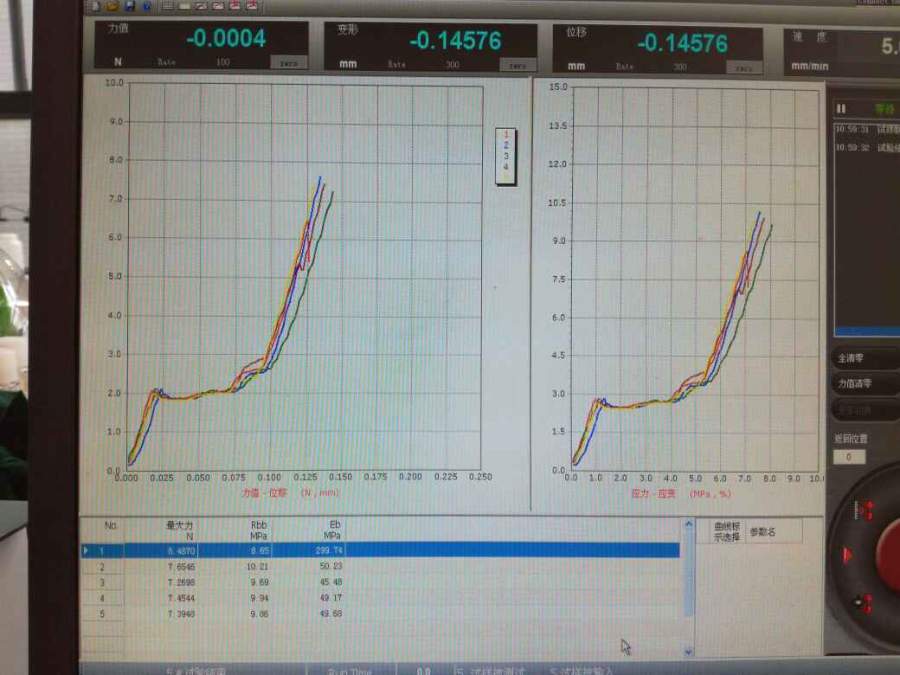Click the curve legend box on force chart
Viewport: 900px width, 675px height.
pos(506,156)
